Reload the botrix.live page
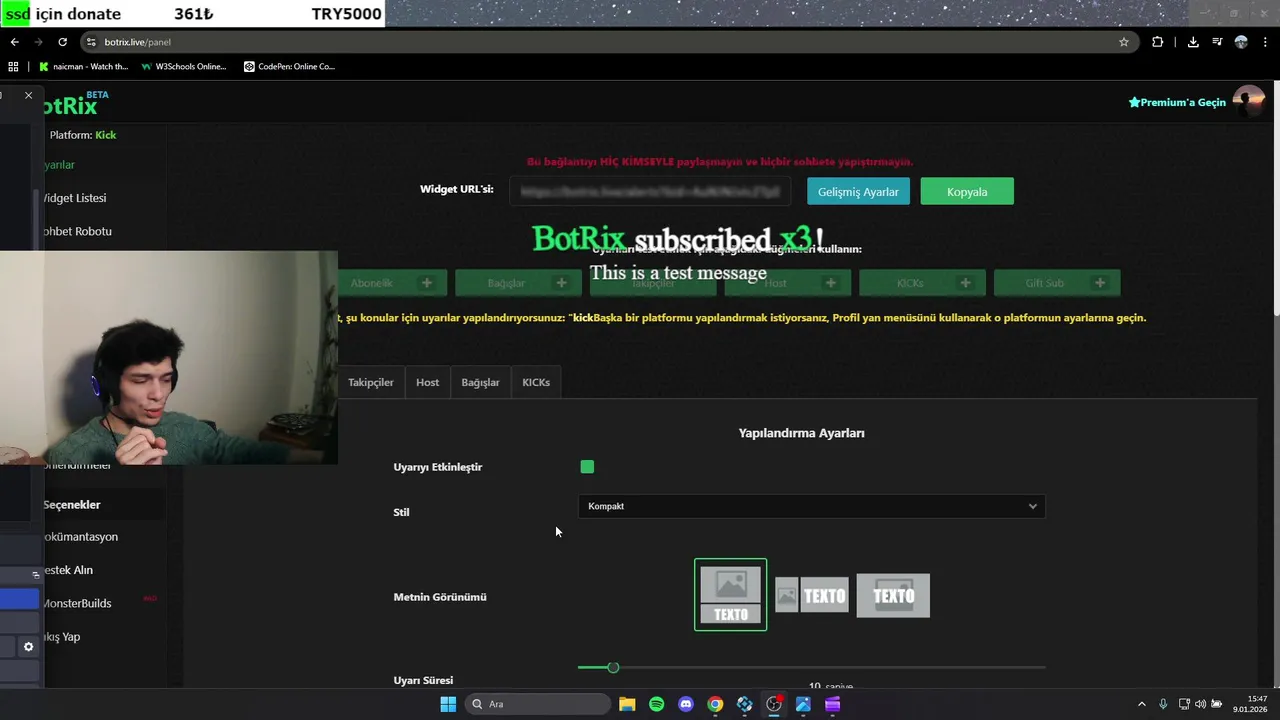 (62, 42)
